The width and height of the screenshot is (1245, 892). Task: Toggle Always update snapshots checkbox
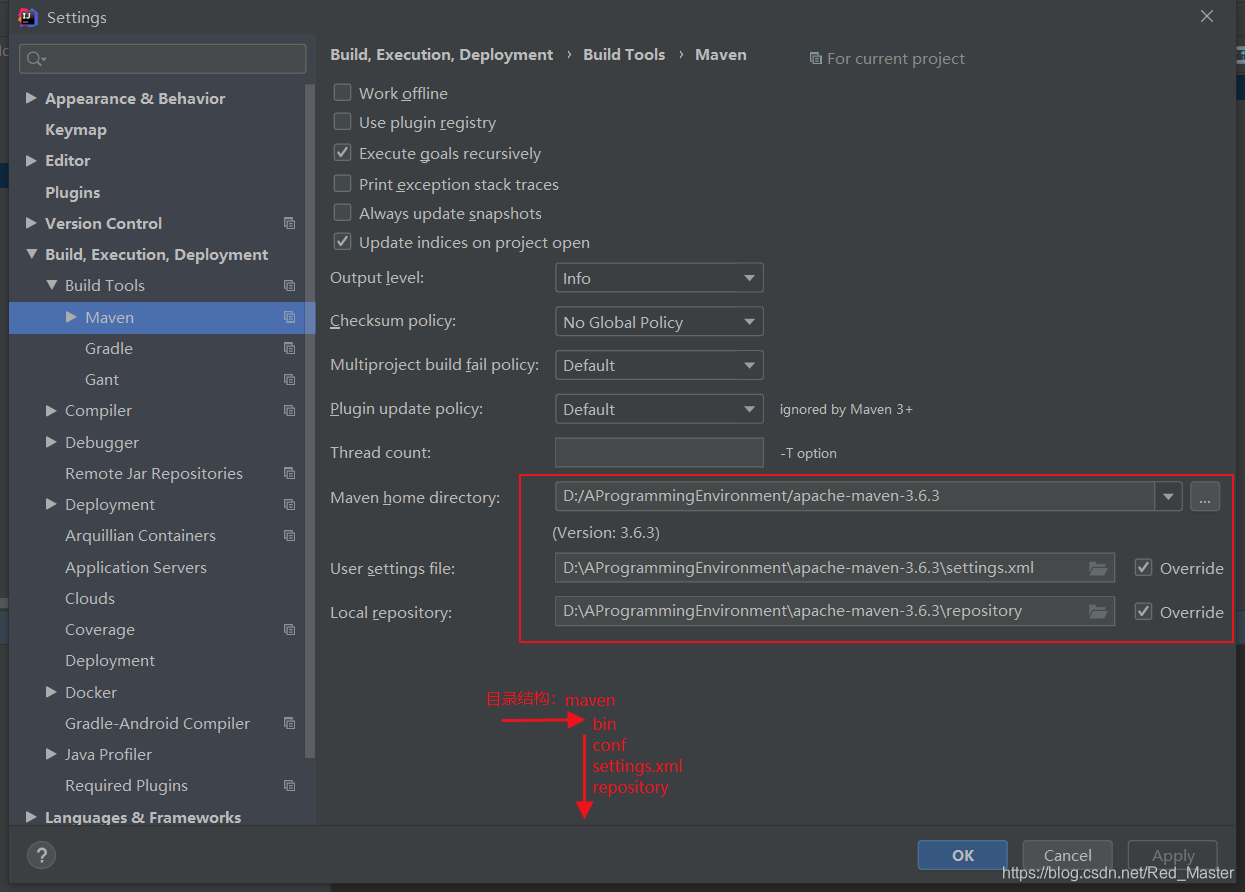pyautogui.click(x=342, y=213)
